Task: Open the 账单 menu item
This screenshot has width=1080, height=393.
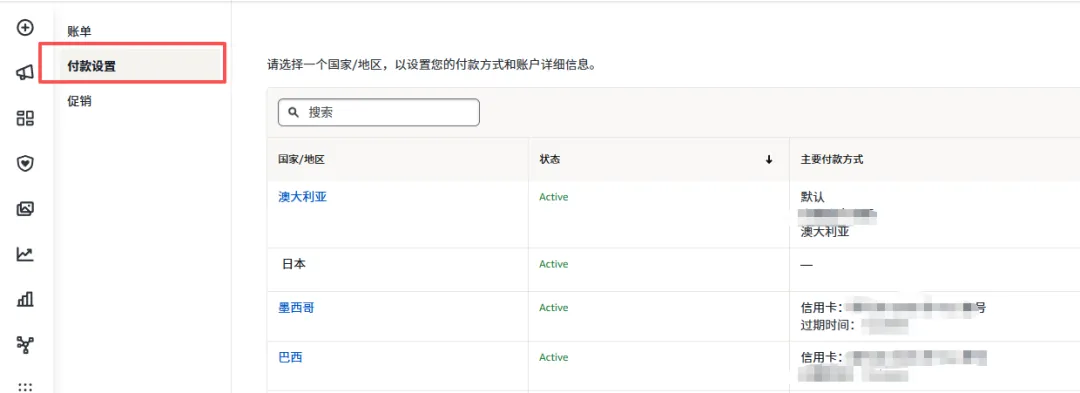Action: [79, 31]
